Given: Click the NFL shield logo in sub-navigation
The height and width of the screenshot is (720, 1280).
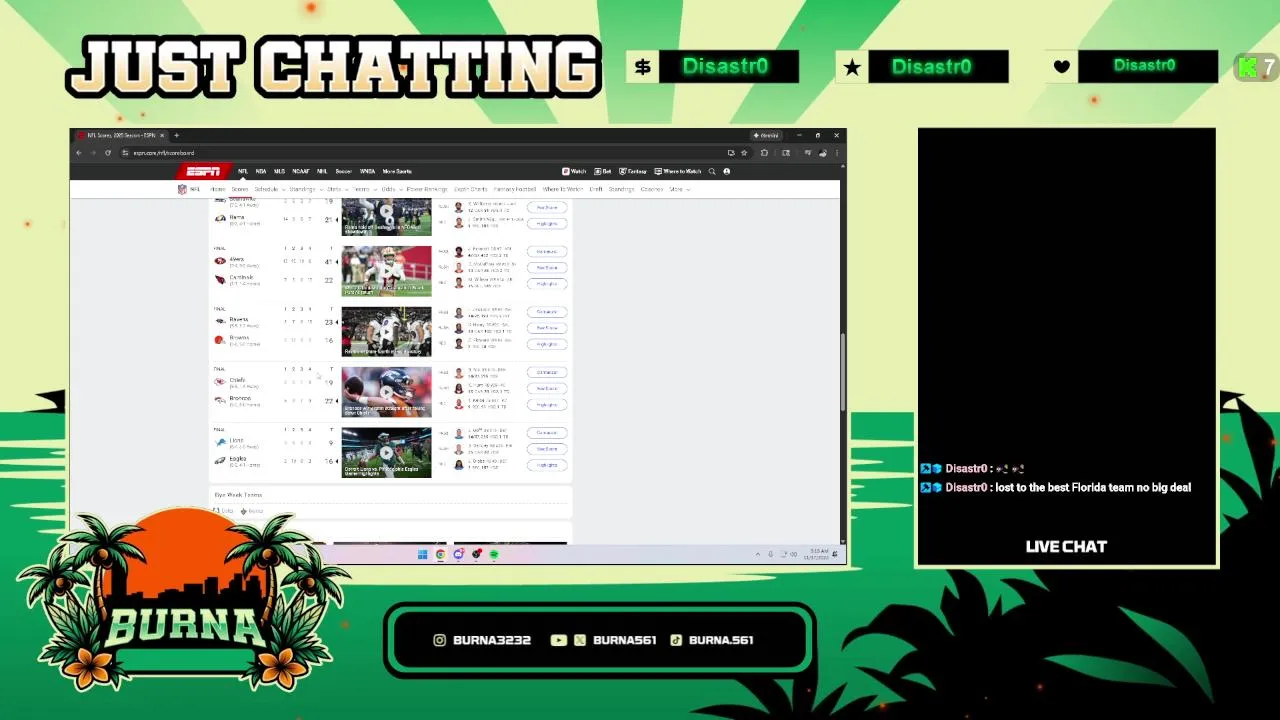Looking at the screenshot, I should 182,189.
